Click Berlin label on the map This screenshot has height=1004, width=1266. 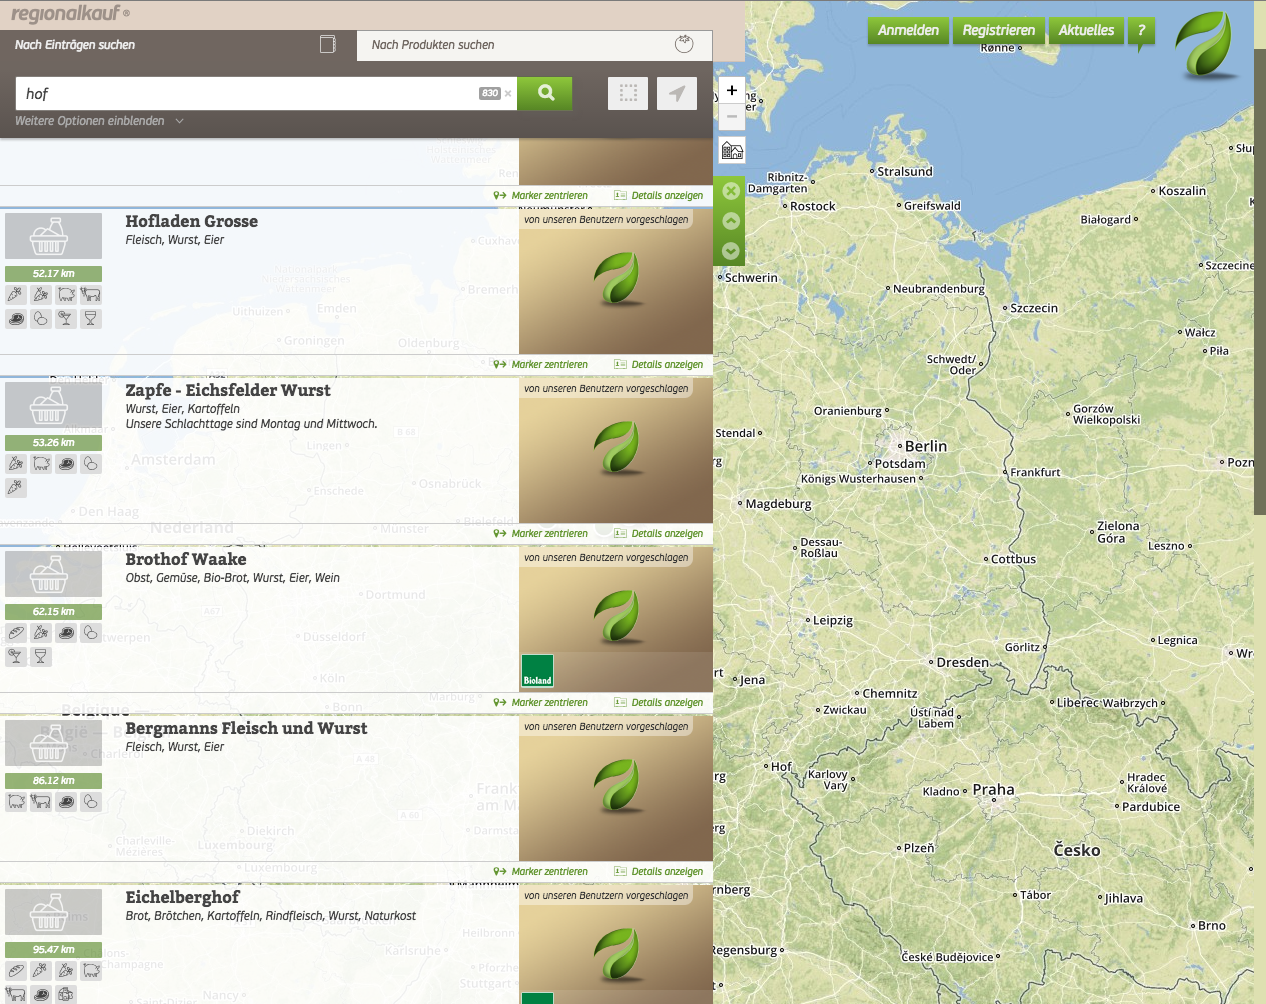tap(926, 446)
